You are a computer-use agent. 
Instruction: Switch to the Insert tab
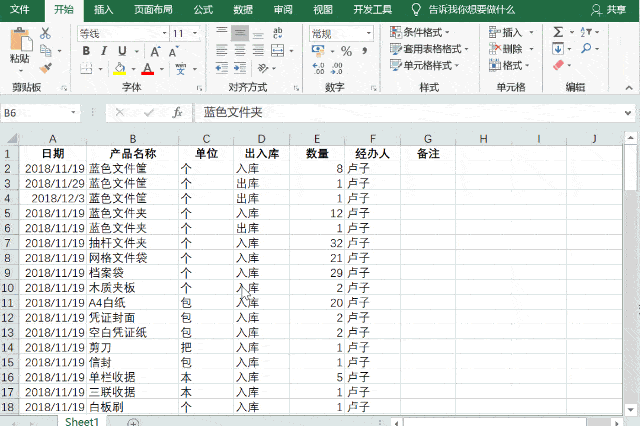(104, 9)
